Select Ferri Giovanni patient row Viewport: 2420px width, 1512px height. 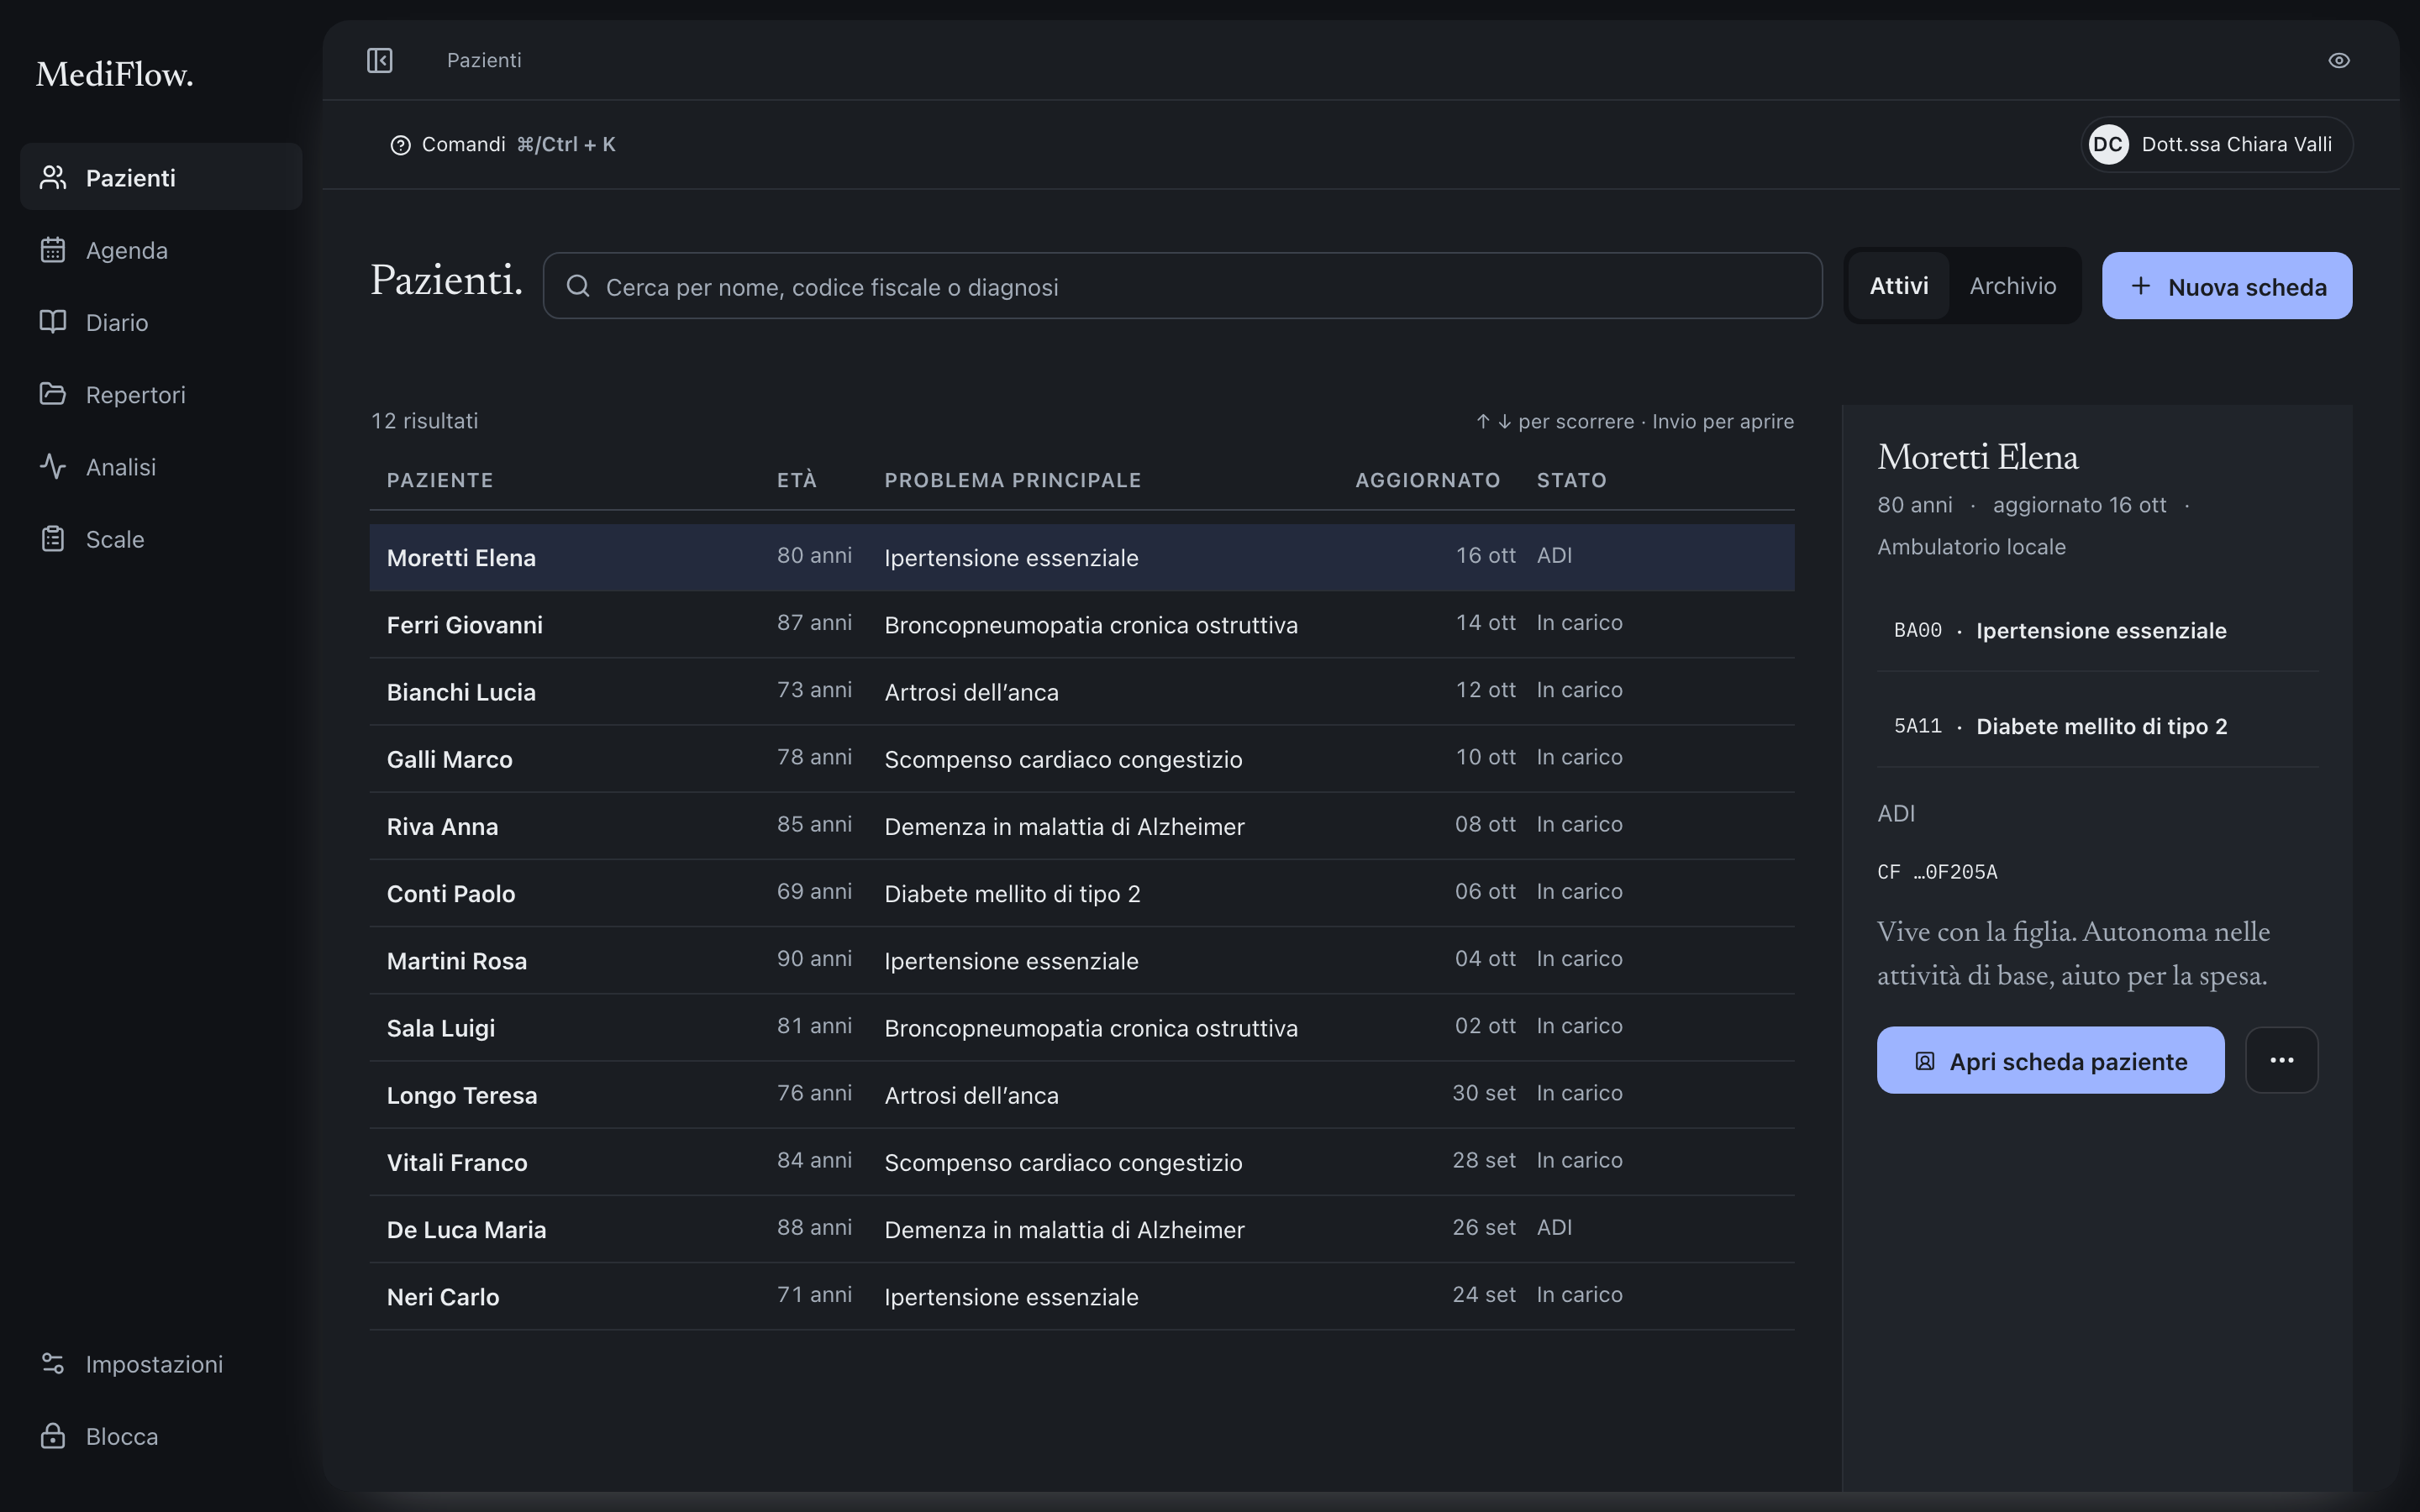click(x=1081, y=624)
